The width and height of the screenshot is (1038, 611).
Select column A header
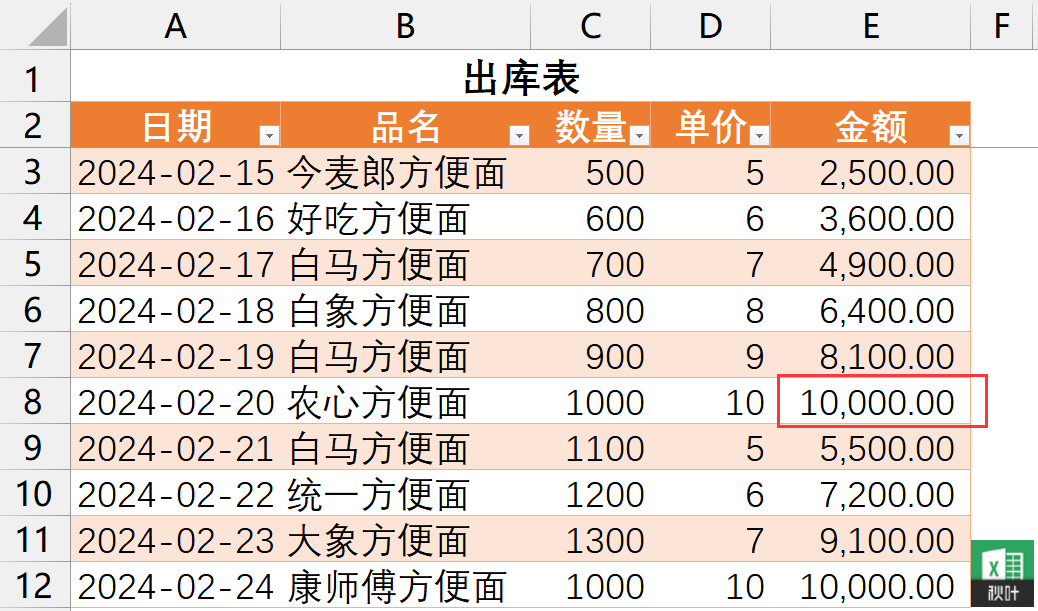(175, 26)
